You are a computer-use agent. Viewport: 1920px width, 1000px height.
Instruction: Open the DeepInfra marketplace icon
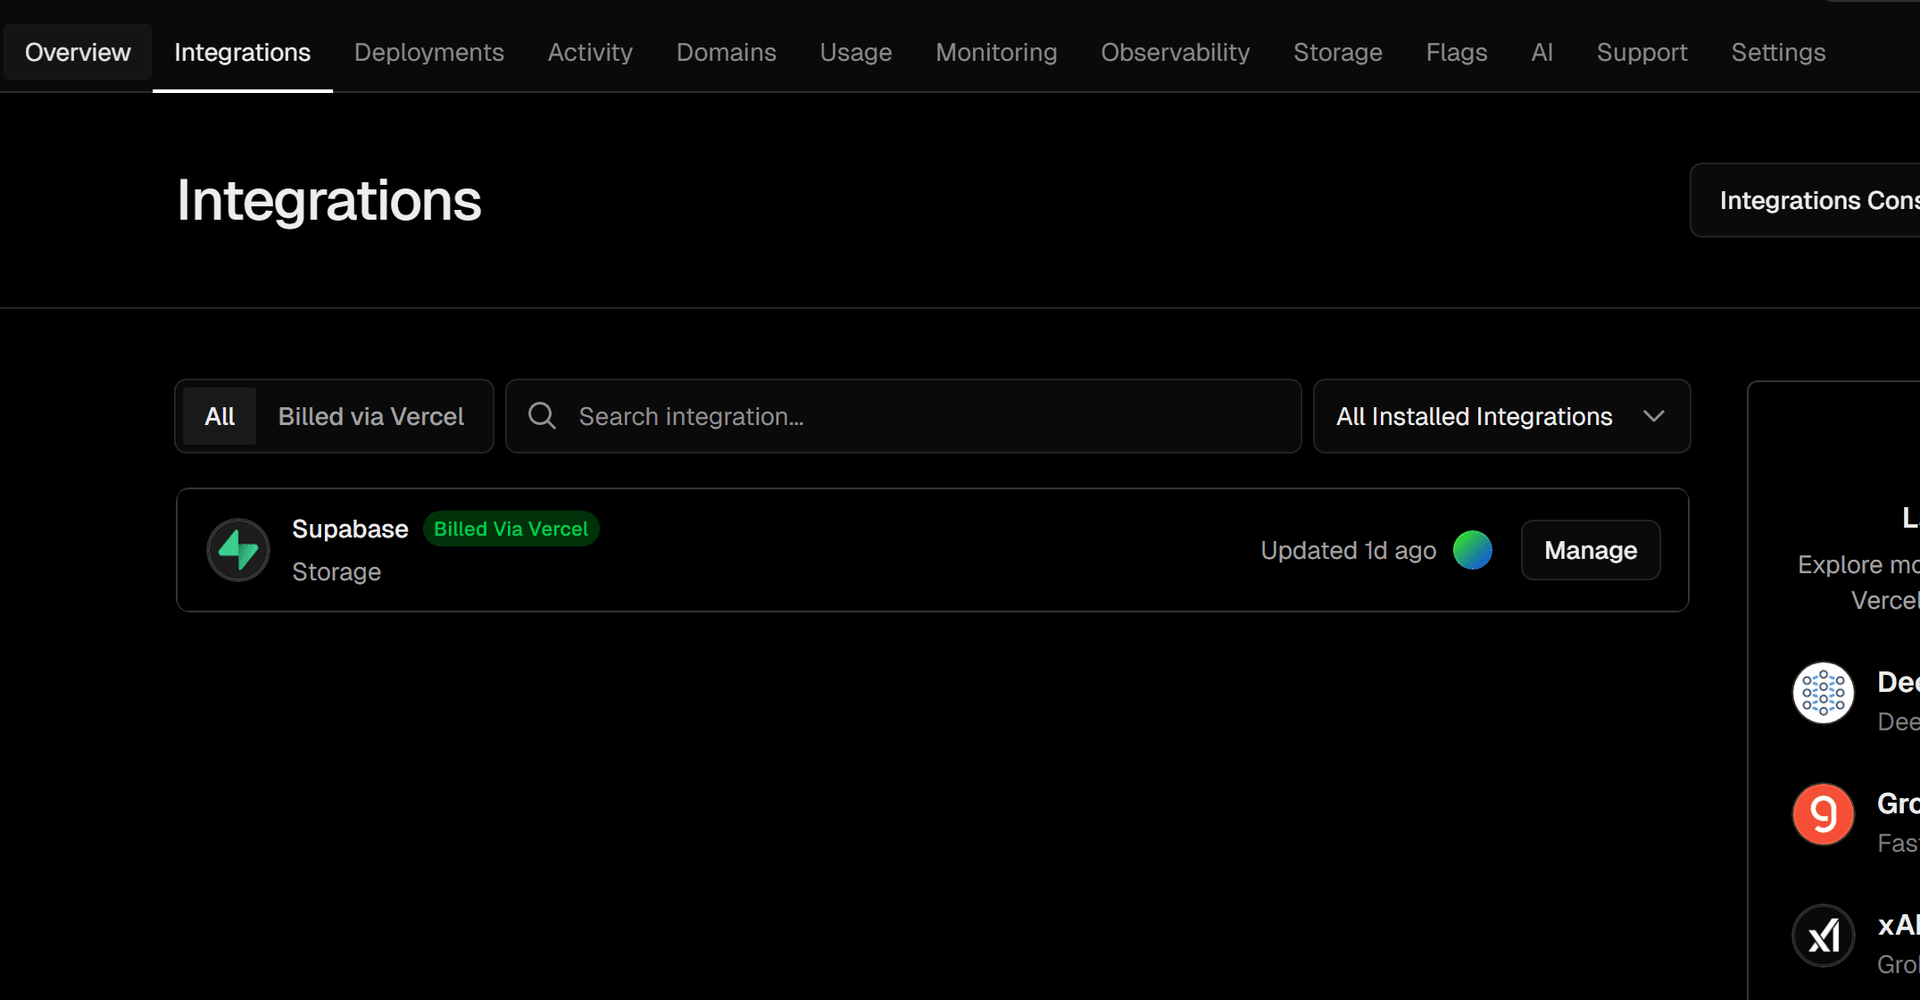(1823, 693)
